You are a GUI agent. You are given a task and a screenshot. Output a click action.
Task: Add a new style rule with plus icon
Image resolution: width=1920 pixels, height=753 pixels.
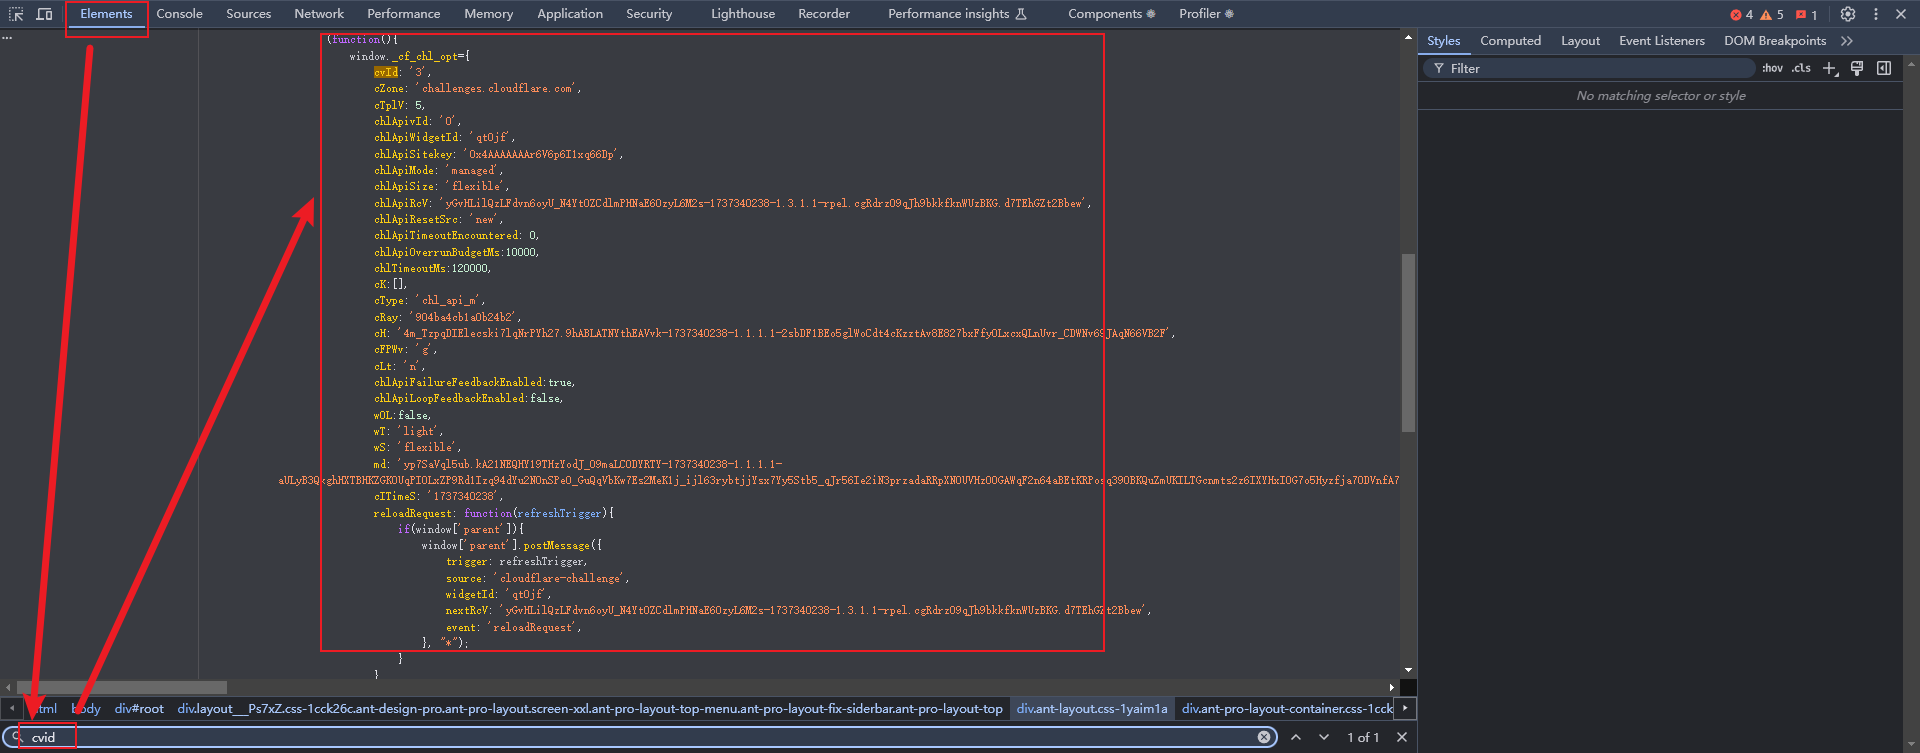[x=1830, y=68]
